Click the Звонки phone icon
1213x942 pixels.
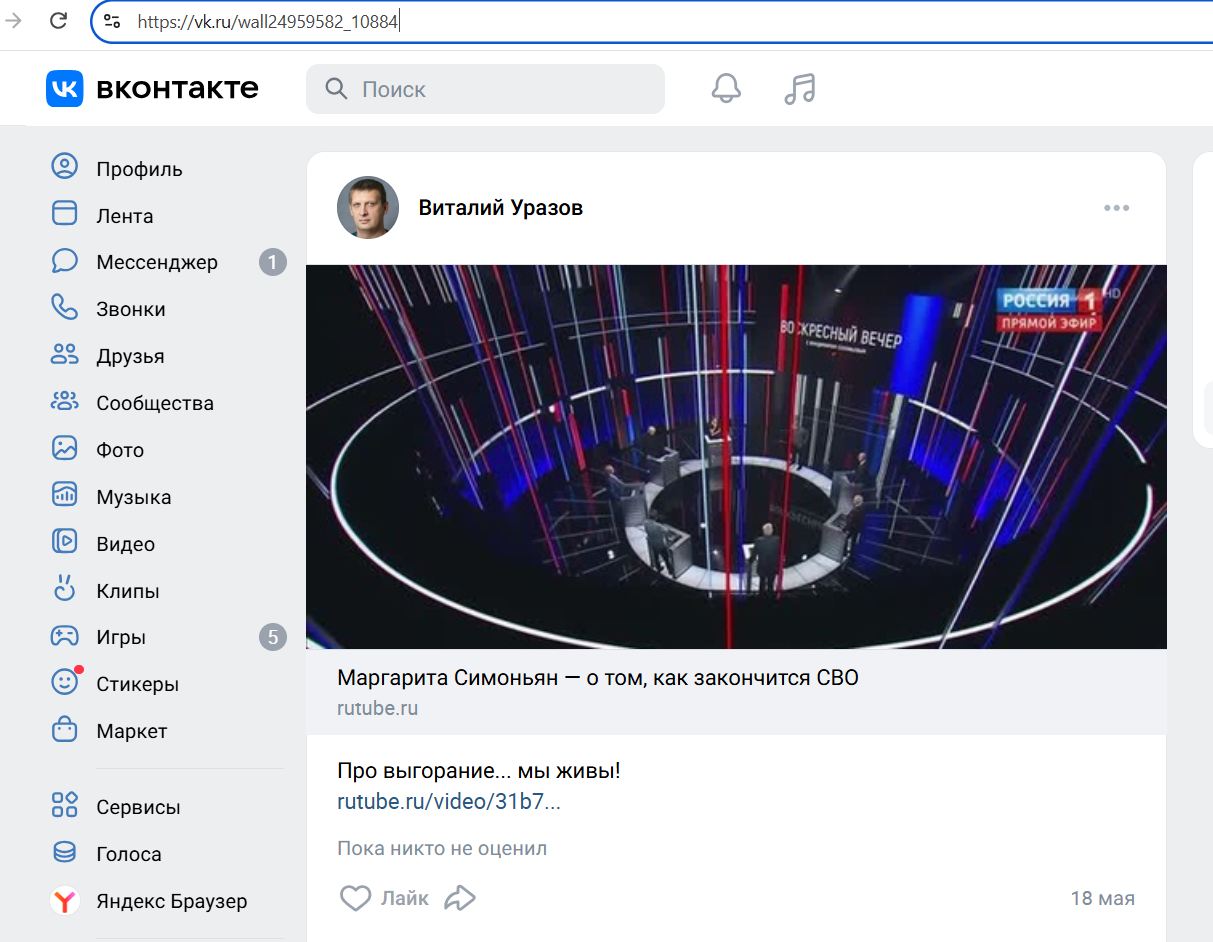tap(64, 308)
